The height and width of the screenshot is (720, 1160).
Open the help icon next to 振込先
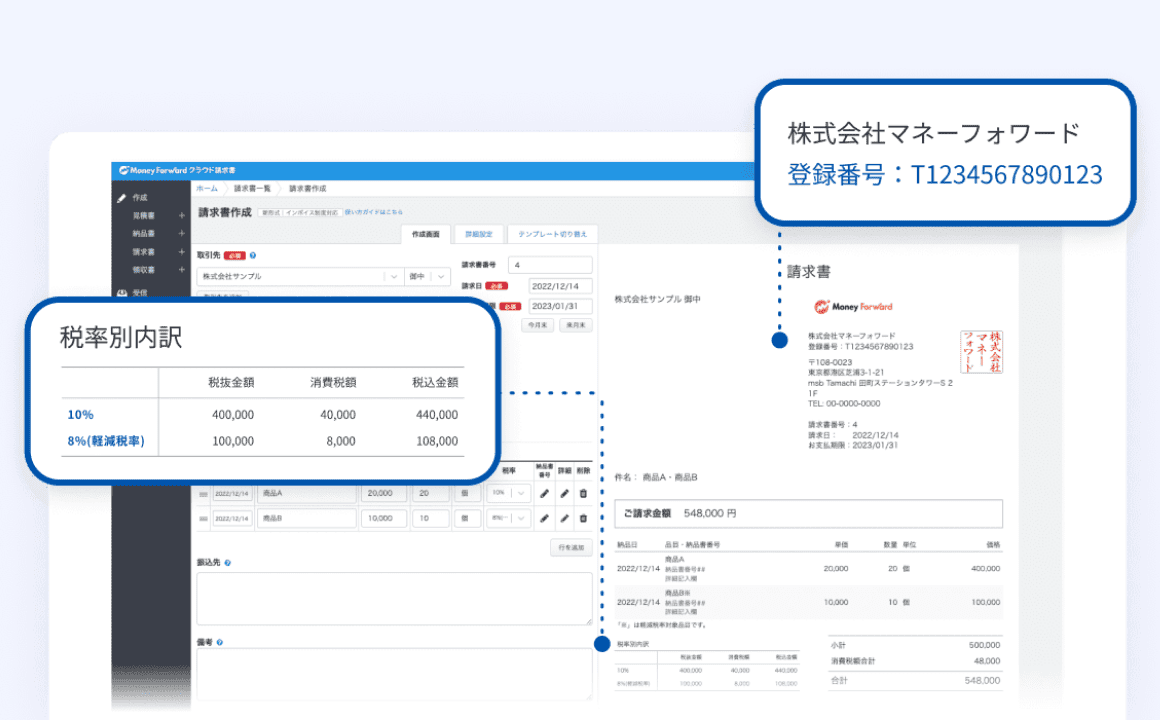click(x=228, y=563)
